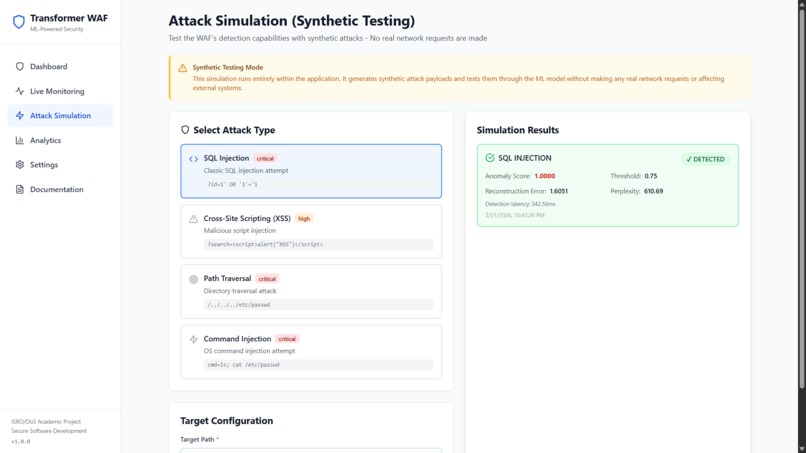Click the Settings gear icon
The height and width of the screenshot is (453, 806).
coord(20,165)
